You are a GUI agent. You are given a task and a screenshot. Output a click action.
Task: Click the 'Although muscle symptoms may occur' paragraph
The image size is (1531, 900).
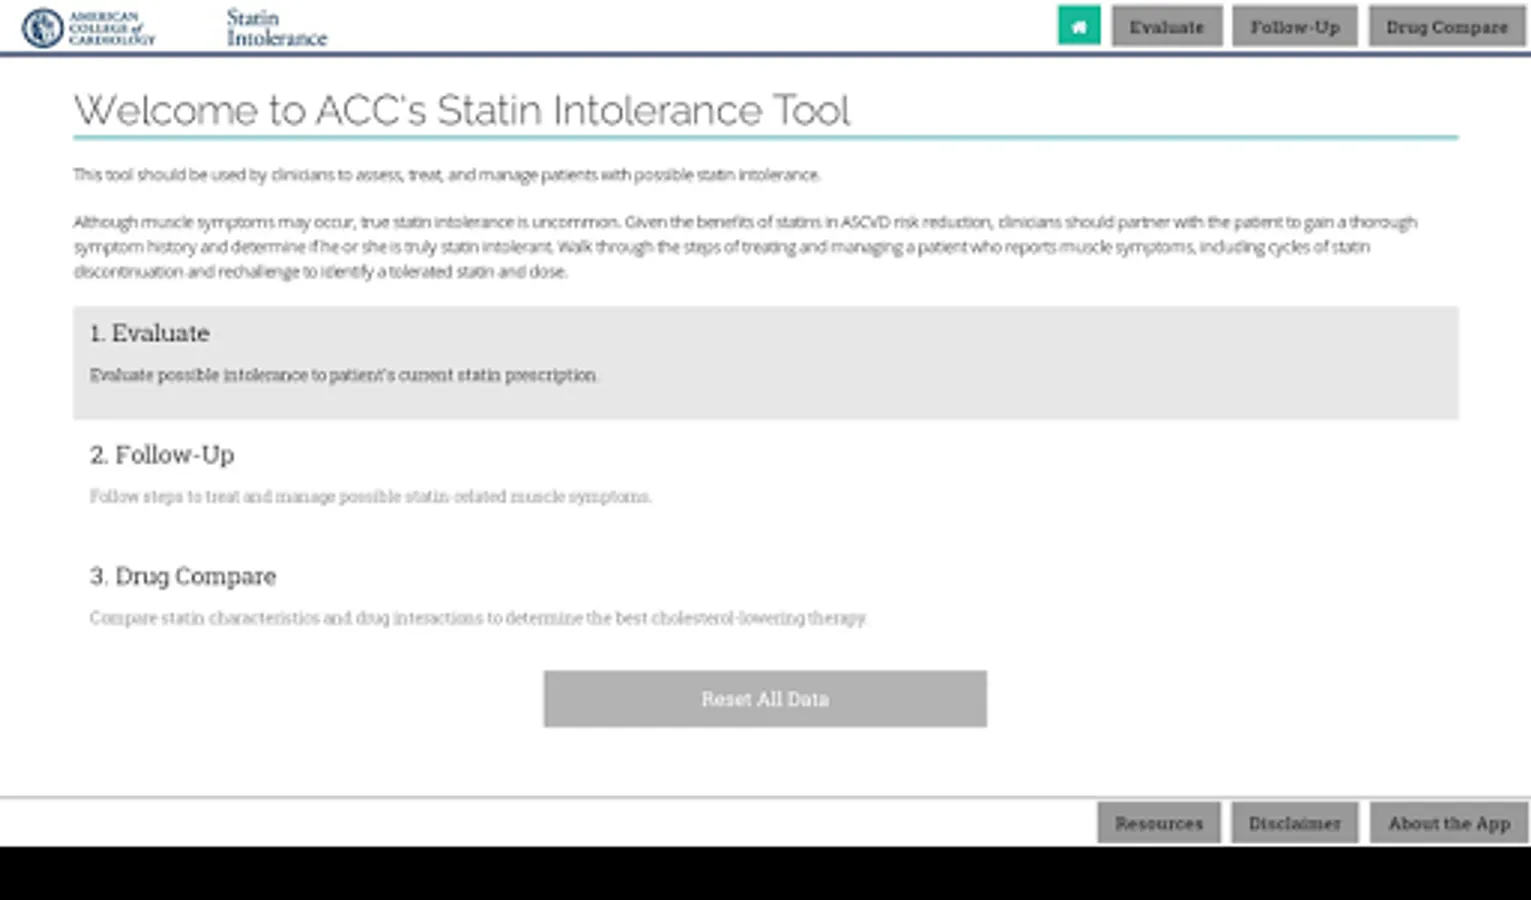pos(745,247)
